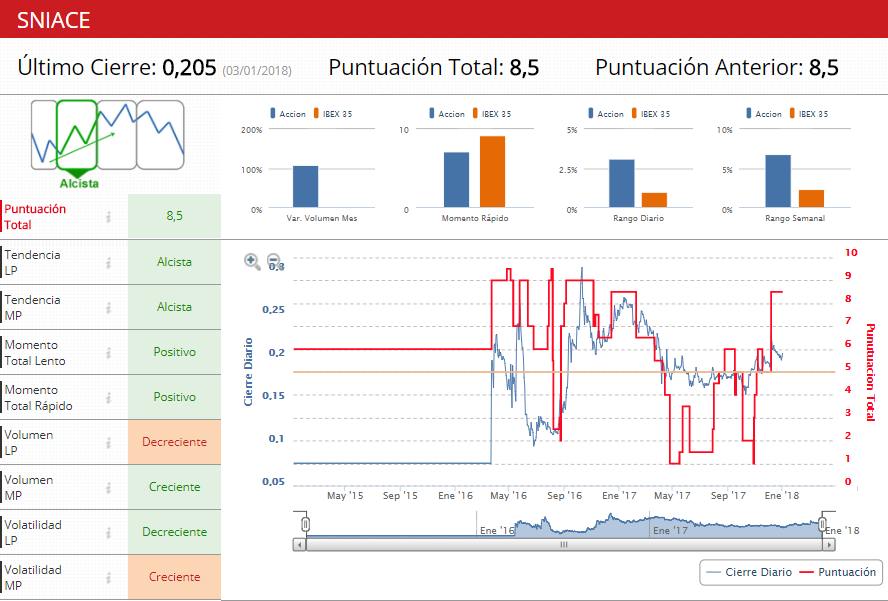
Task: Click right handle of chart range navigator
Action: 822,524
